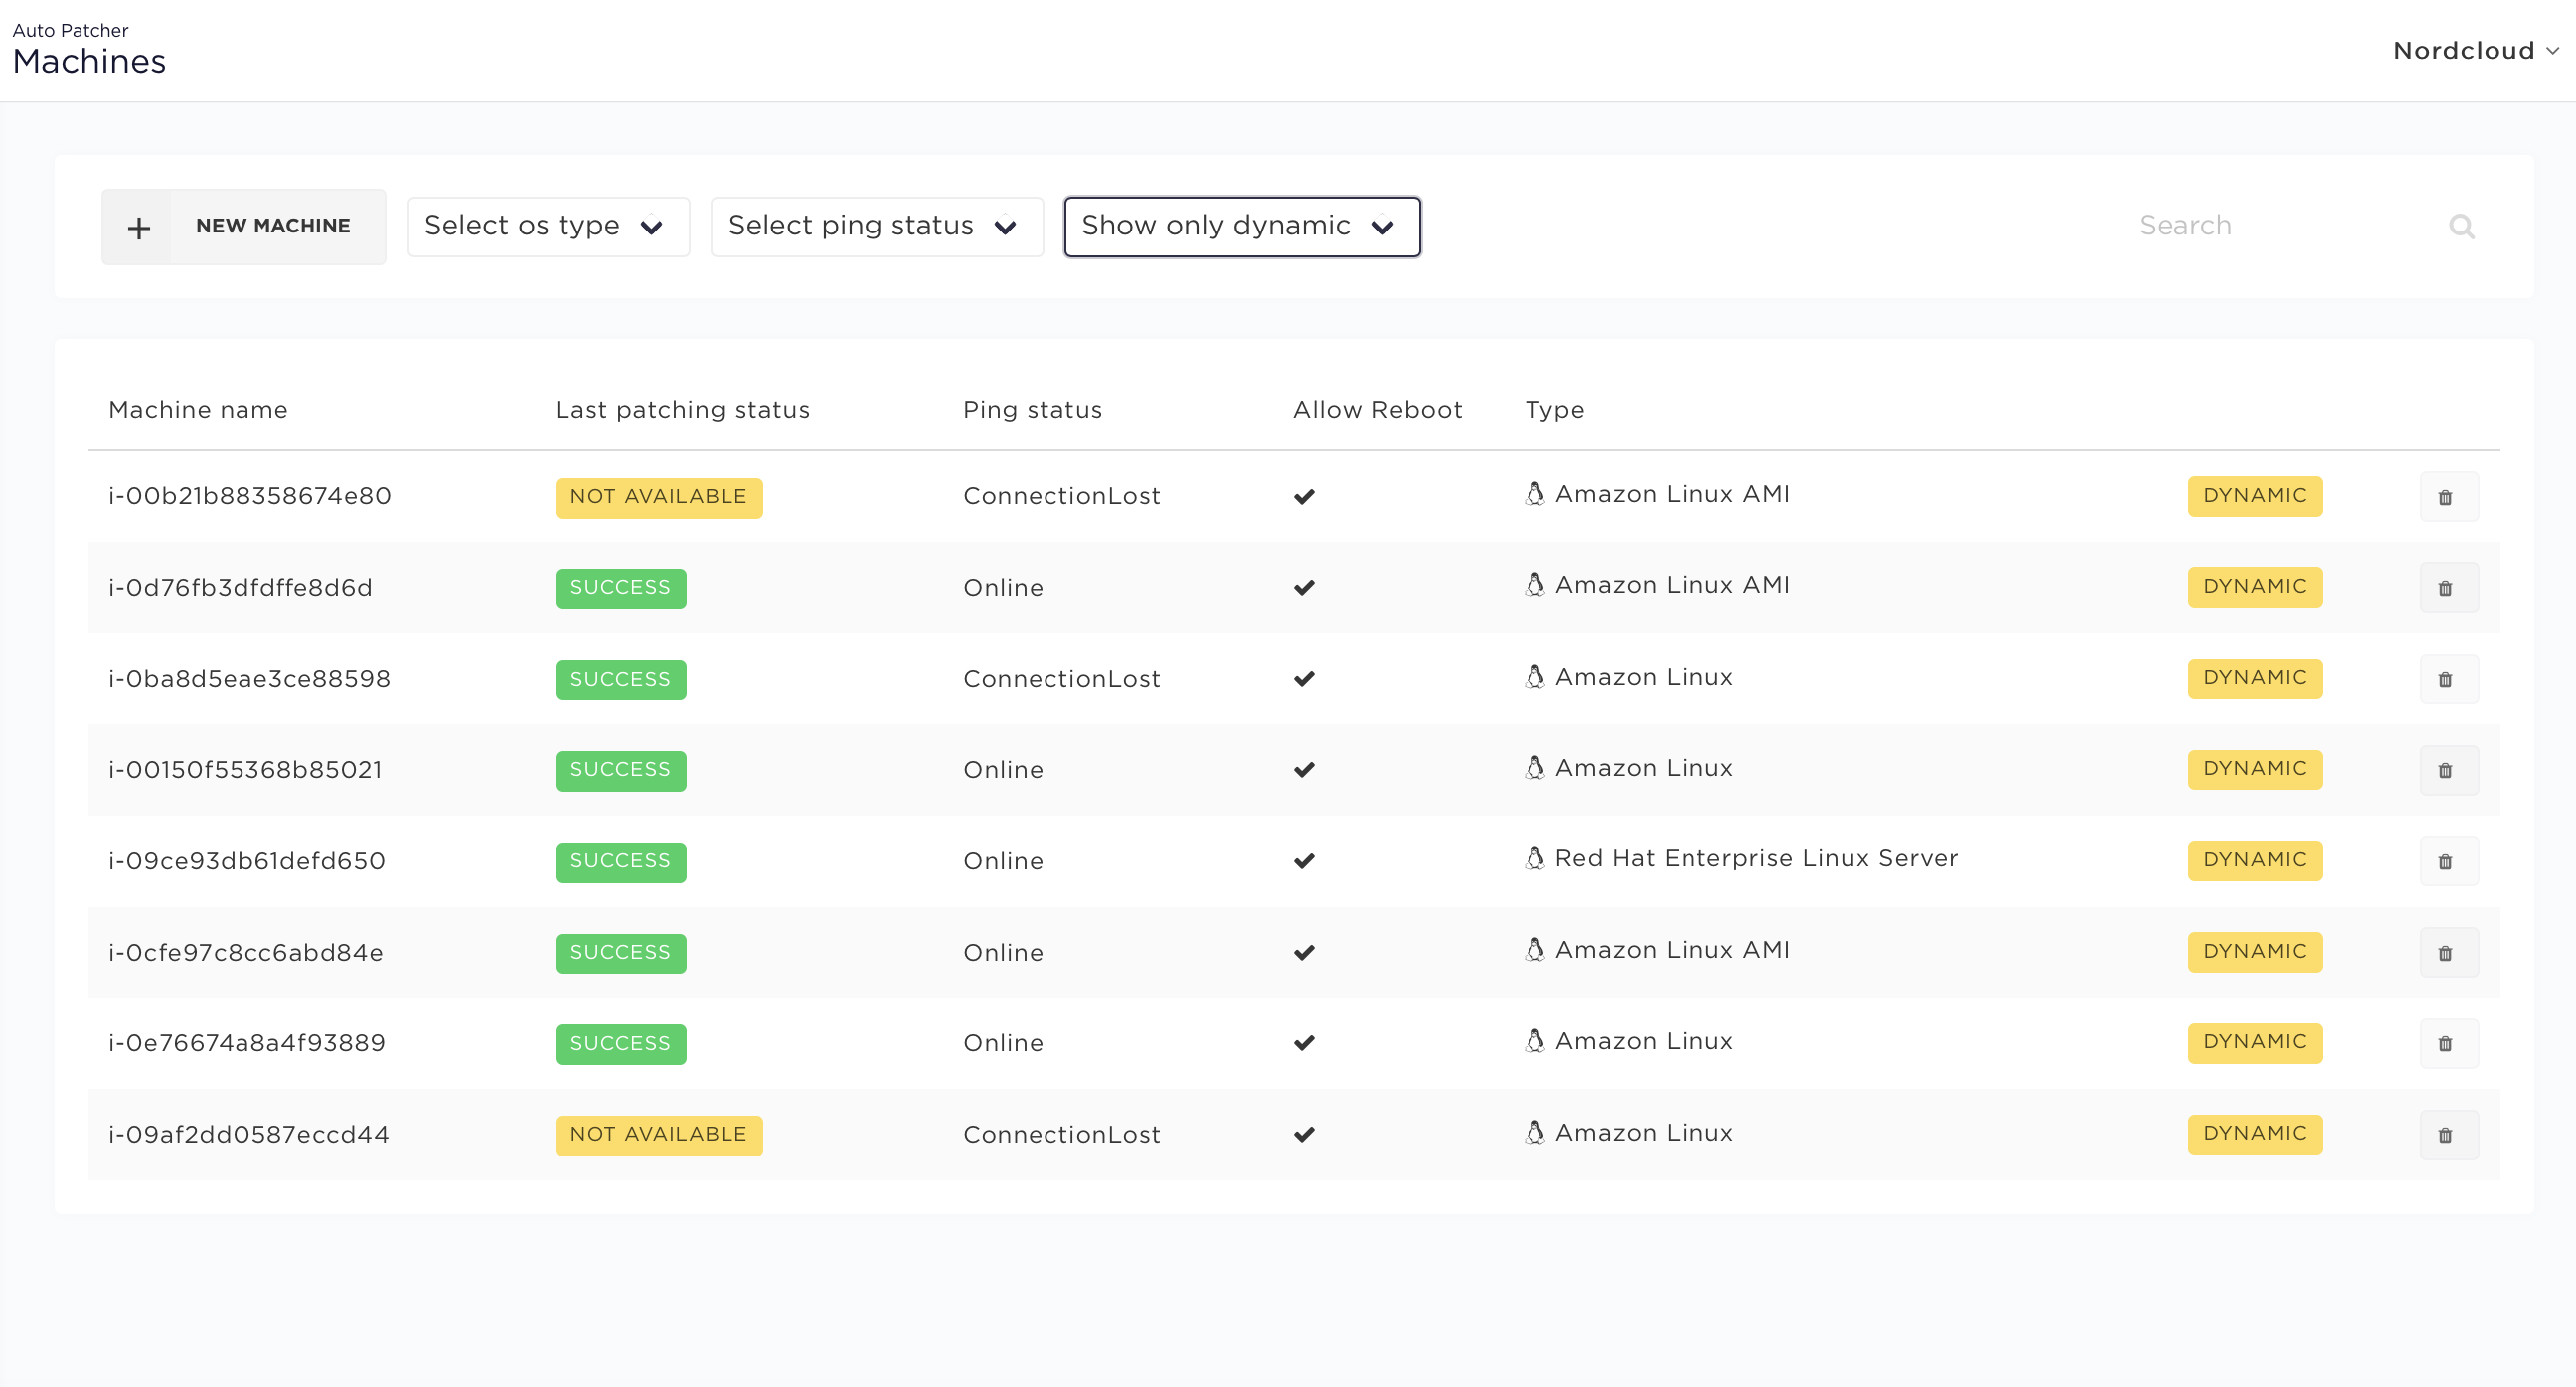Click NOT AVAILABLE badge for i-09af2dd0587eccd44
Image resolution: width=2576 pixels, height=1387 pixels.
[x=659, y=1135]
